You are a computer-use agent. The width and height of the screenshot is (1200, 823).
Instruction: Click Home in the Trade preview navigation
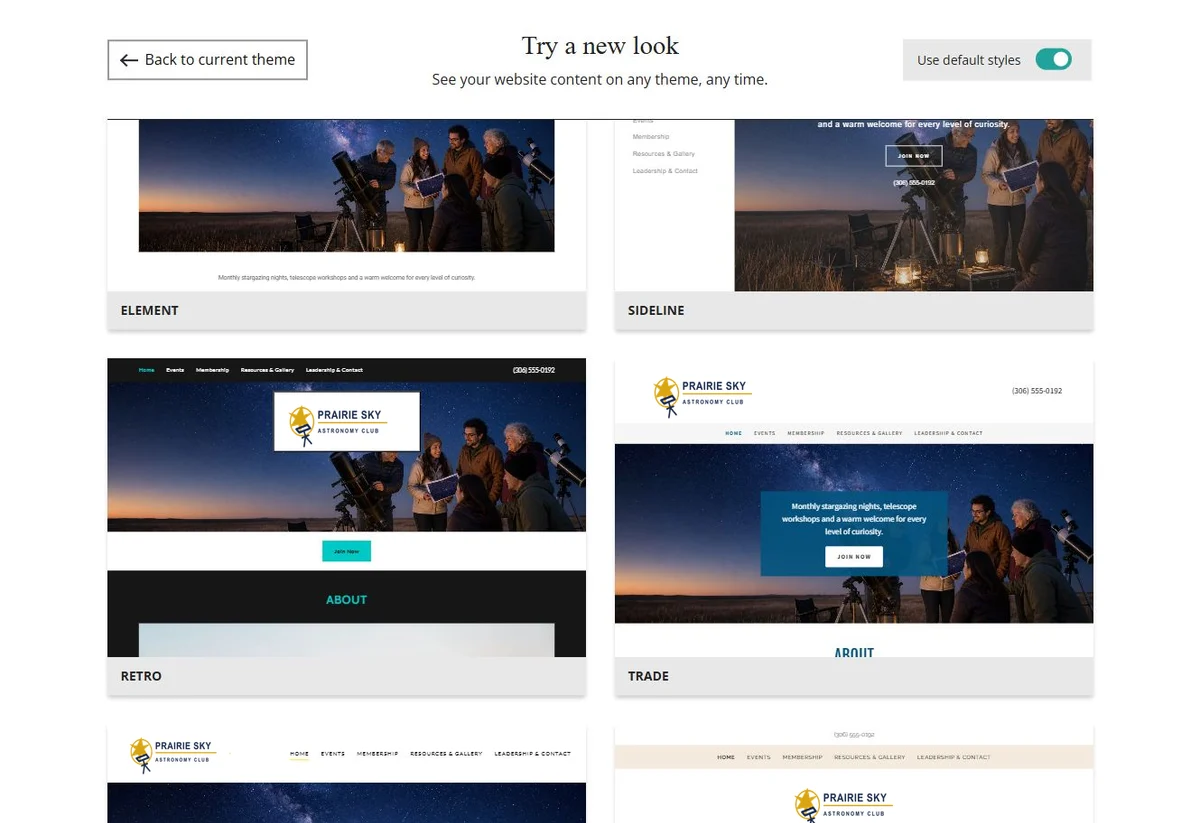(x=734, y=433)
